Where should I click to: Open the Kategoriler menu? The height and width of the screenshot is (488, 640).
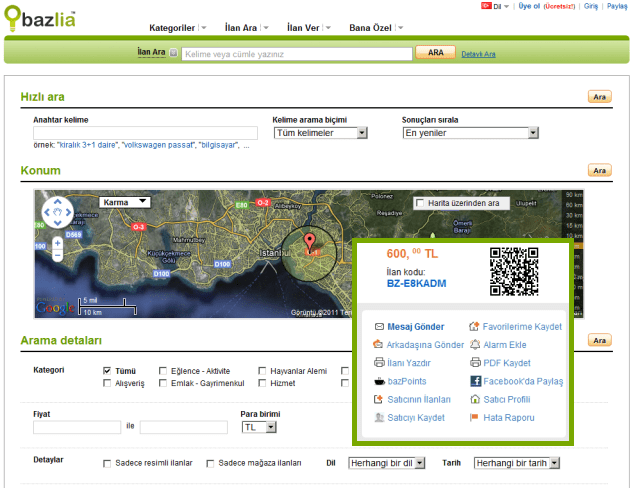click(x=177, y=27)
